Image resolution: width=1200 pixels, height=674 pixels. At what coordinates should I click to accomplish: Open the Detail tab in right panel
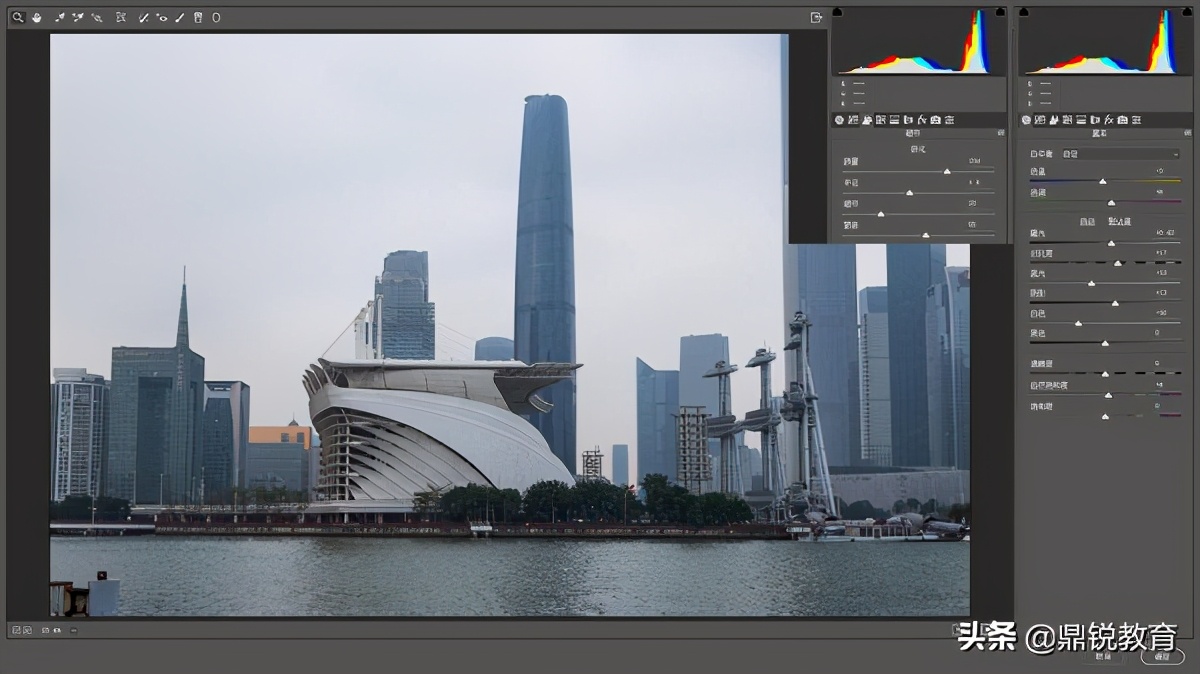[1053, 120]
